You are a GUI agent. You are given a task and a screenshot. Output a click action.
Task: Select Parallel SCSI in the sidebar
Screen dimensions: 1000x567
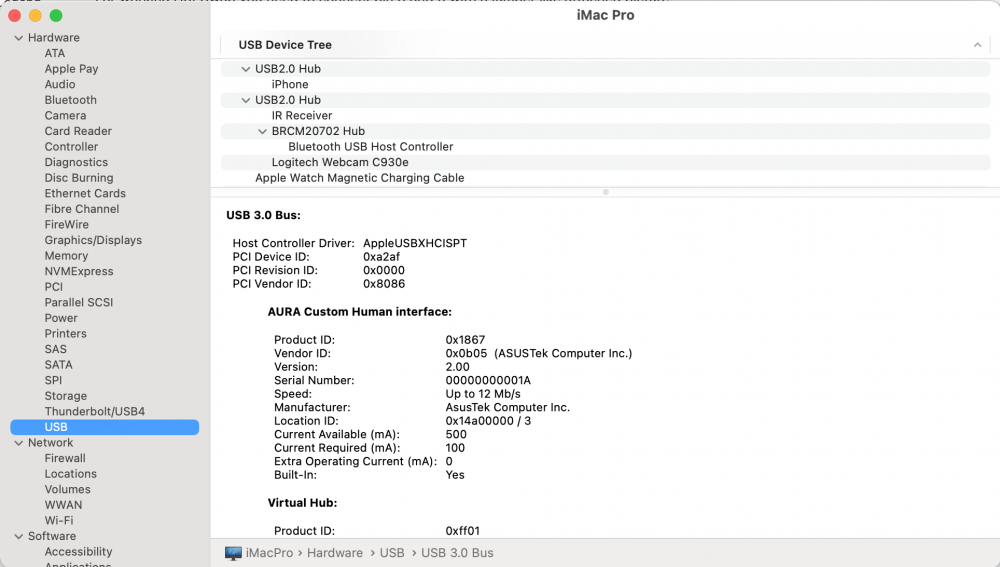click(78, 302)
